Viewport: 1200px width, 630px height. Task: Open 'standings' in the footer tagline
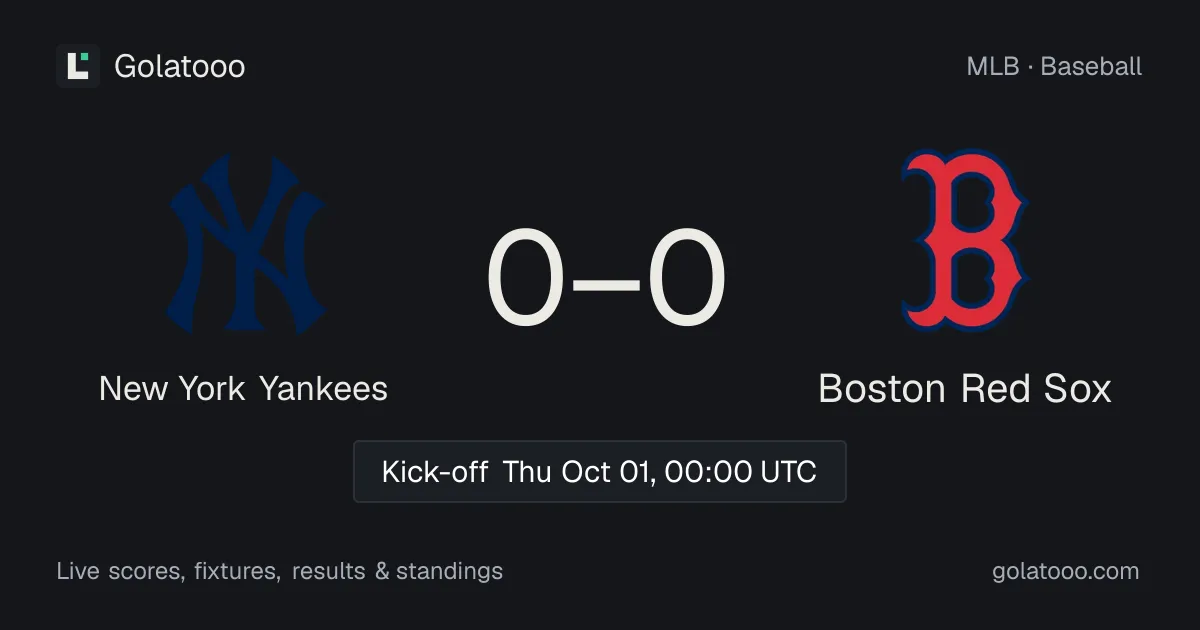(x=449, y=572)
